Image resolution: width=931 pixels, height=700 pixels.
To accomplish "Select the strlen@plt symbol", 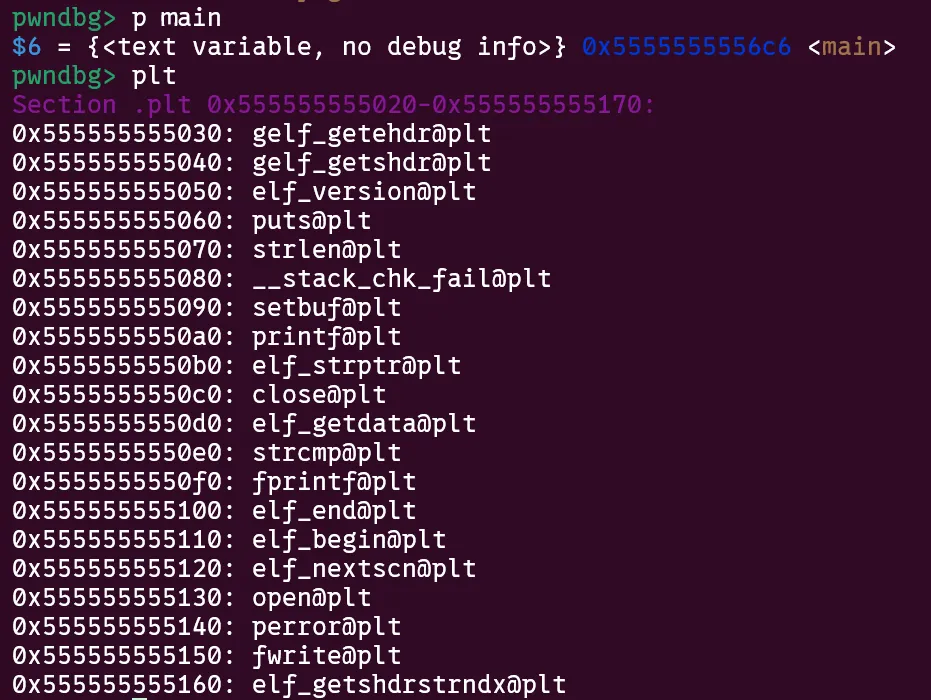I will coord(327,250).
